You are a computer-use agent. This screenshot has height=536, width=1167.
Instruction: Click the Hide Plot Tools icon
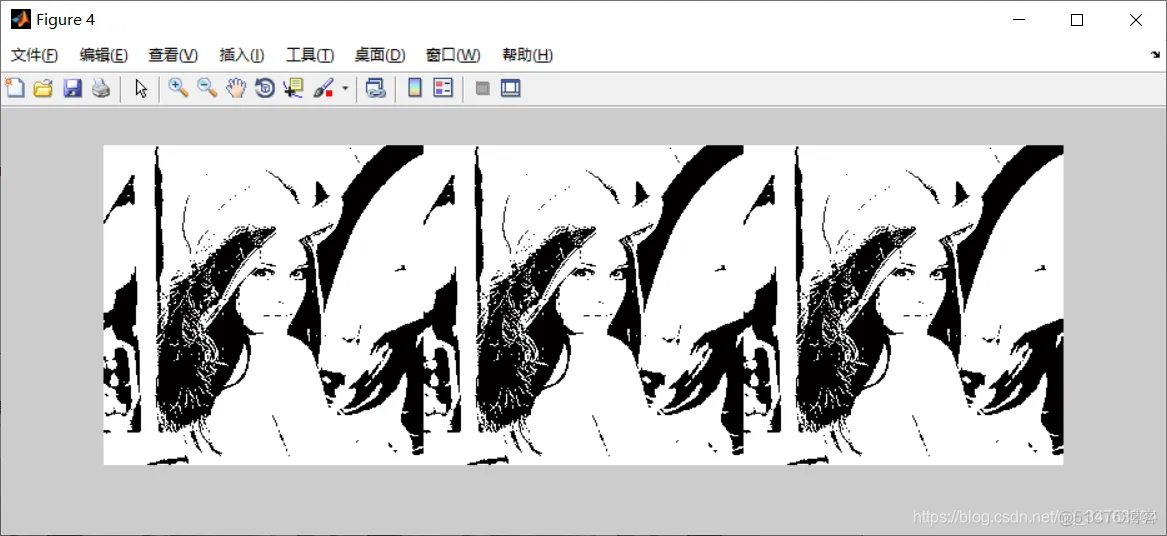coord(482,89)
